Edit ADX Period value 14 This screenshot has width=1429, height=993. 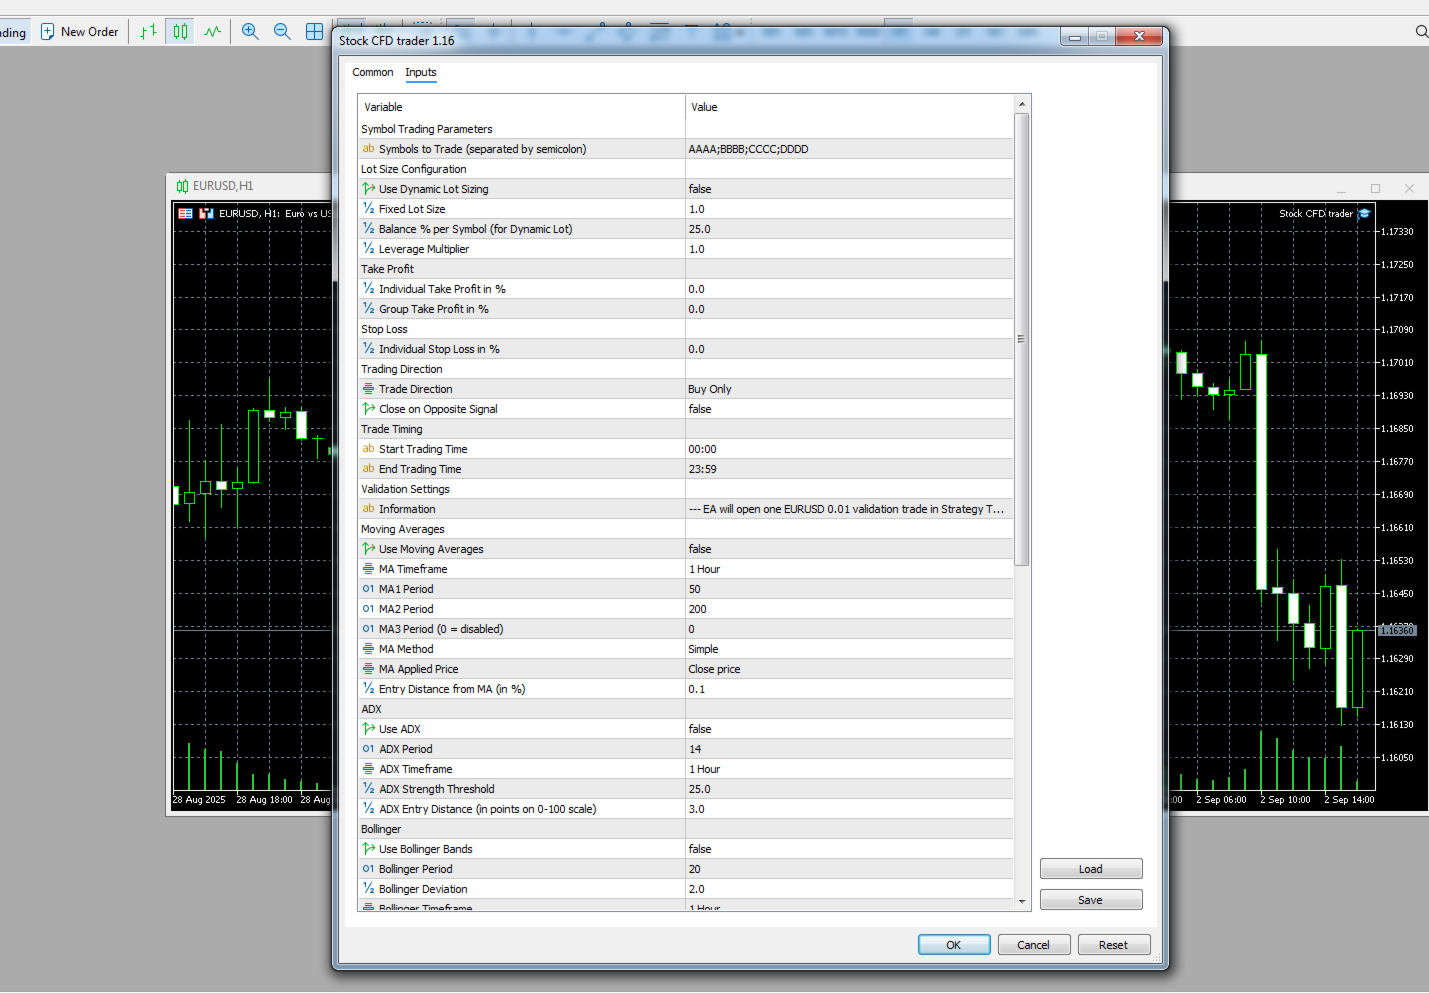coord(849,749)
